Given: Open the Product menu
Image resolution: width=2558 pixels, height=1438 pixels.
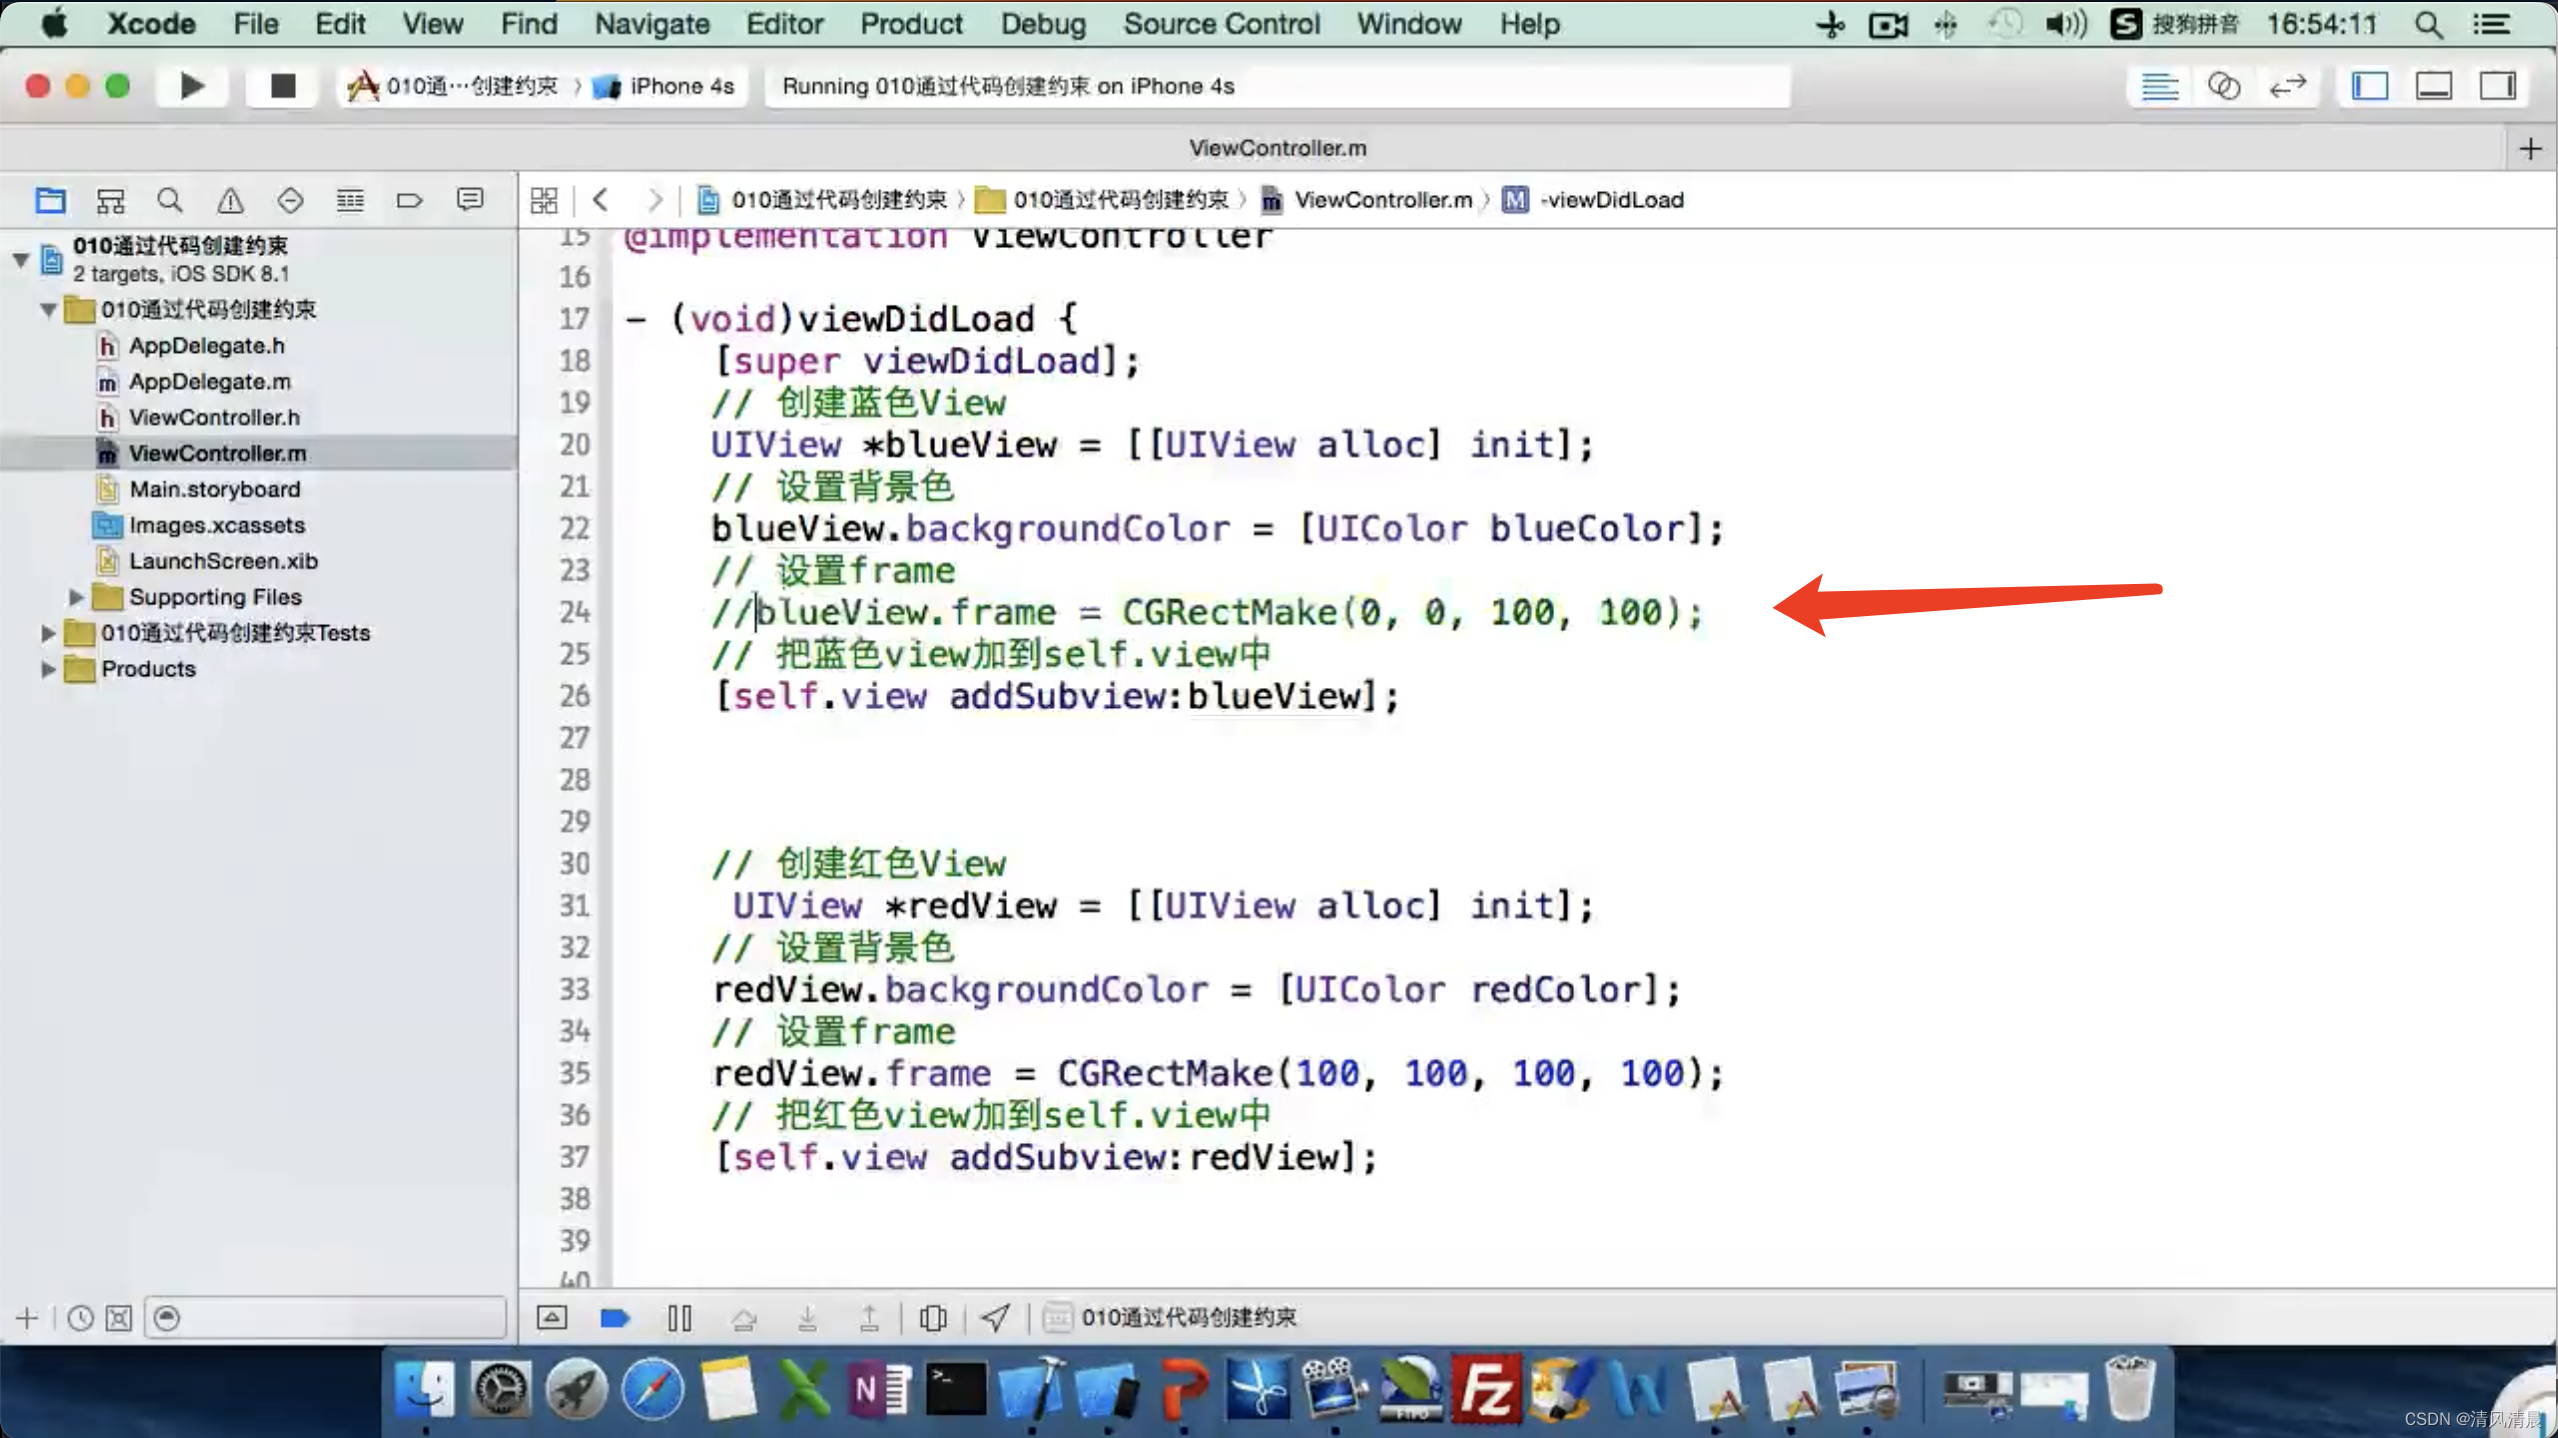Looking at the screenshot, I should coord(910,24).
